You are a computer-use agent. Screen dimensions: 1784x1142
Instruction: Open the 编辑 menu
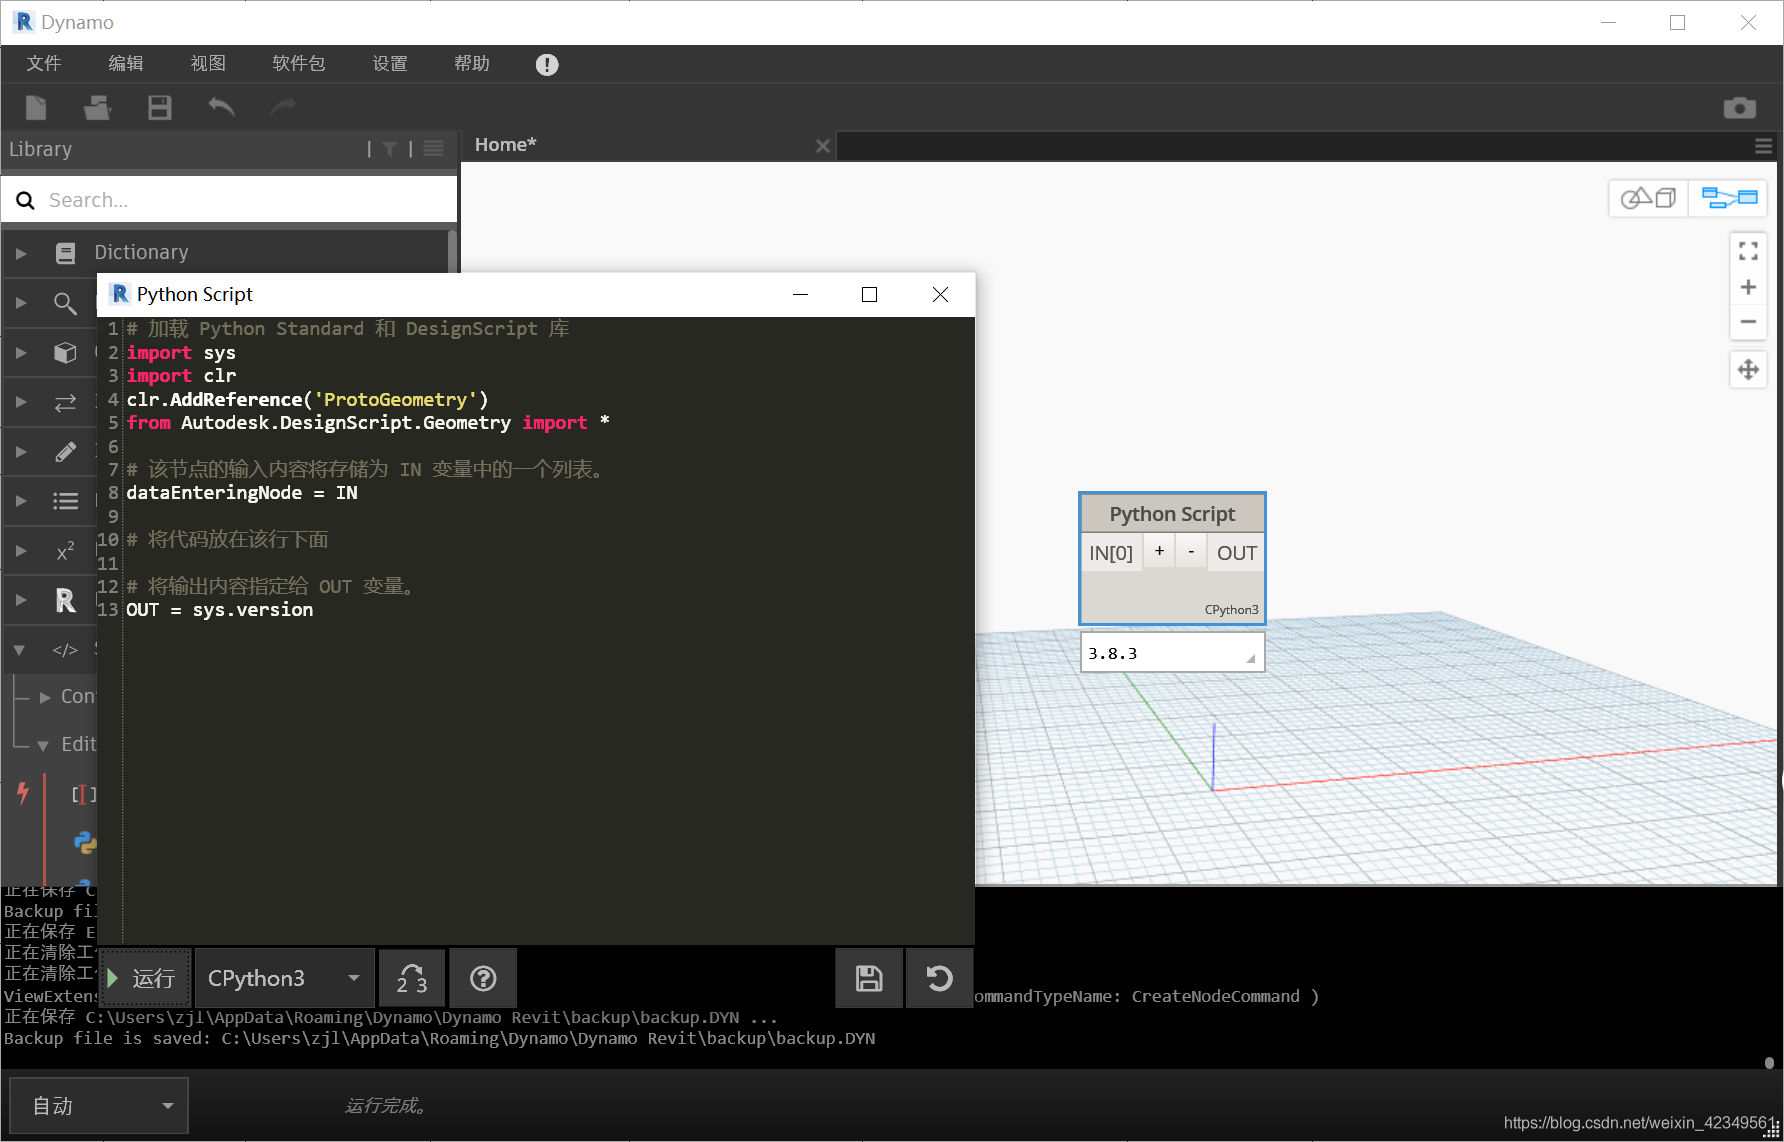pos(126,64)
